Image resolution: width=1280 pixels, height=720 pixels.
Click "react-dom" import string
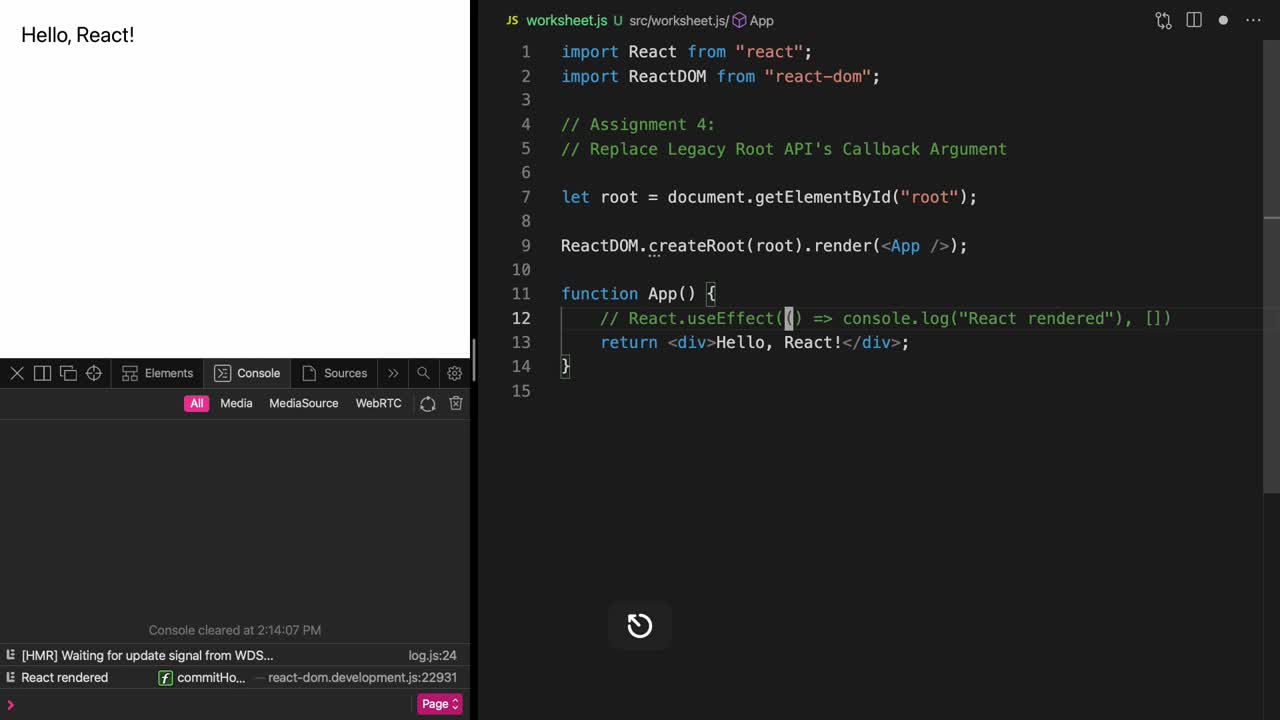click(x=818, y=76)
